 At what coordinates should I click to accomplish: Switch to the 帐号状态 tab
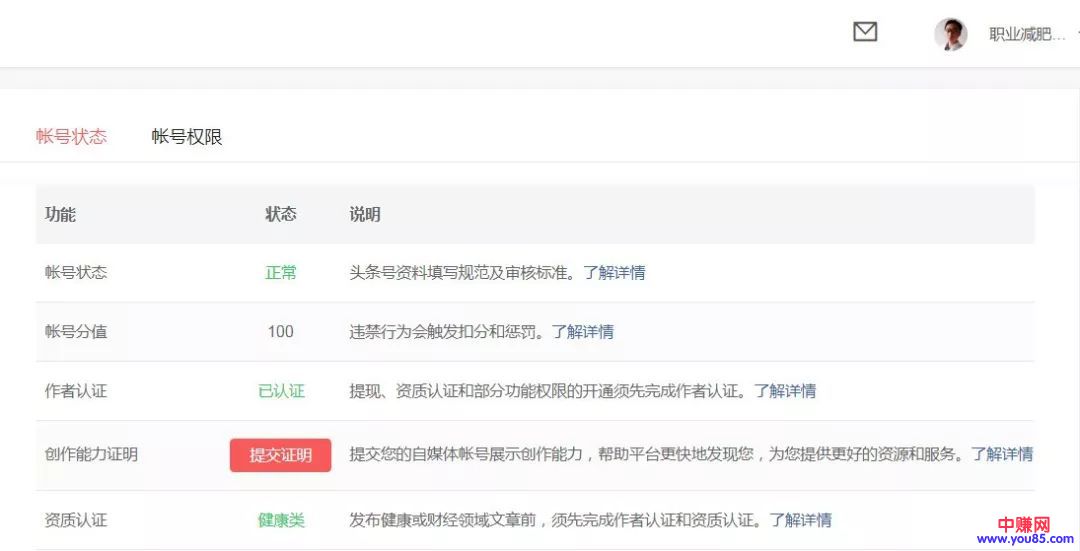pyautogui.click(x=71, y=137)
